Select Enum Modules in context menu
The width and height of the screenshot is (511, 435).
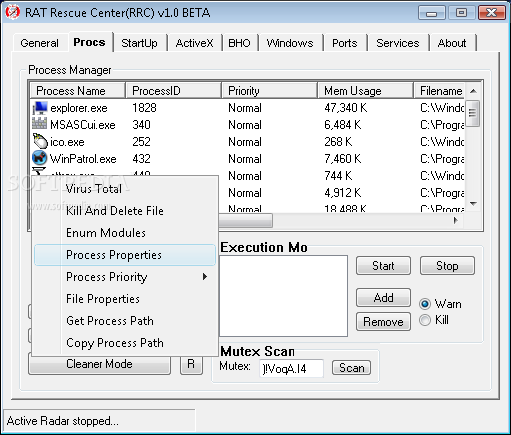[x=125, y=233]
